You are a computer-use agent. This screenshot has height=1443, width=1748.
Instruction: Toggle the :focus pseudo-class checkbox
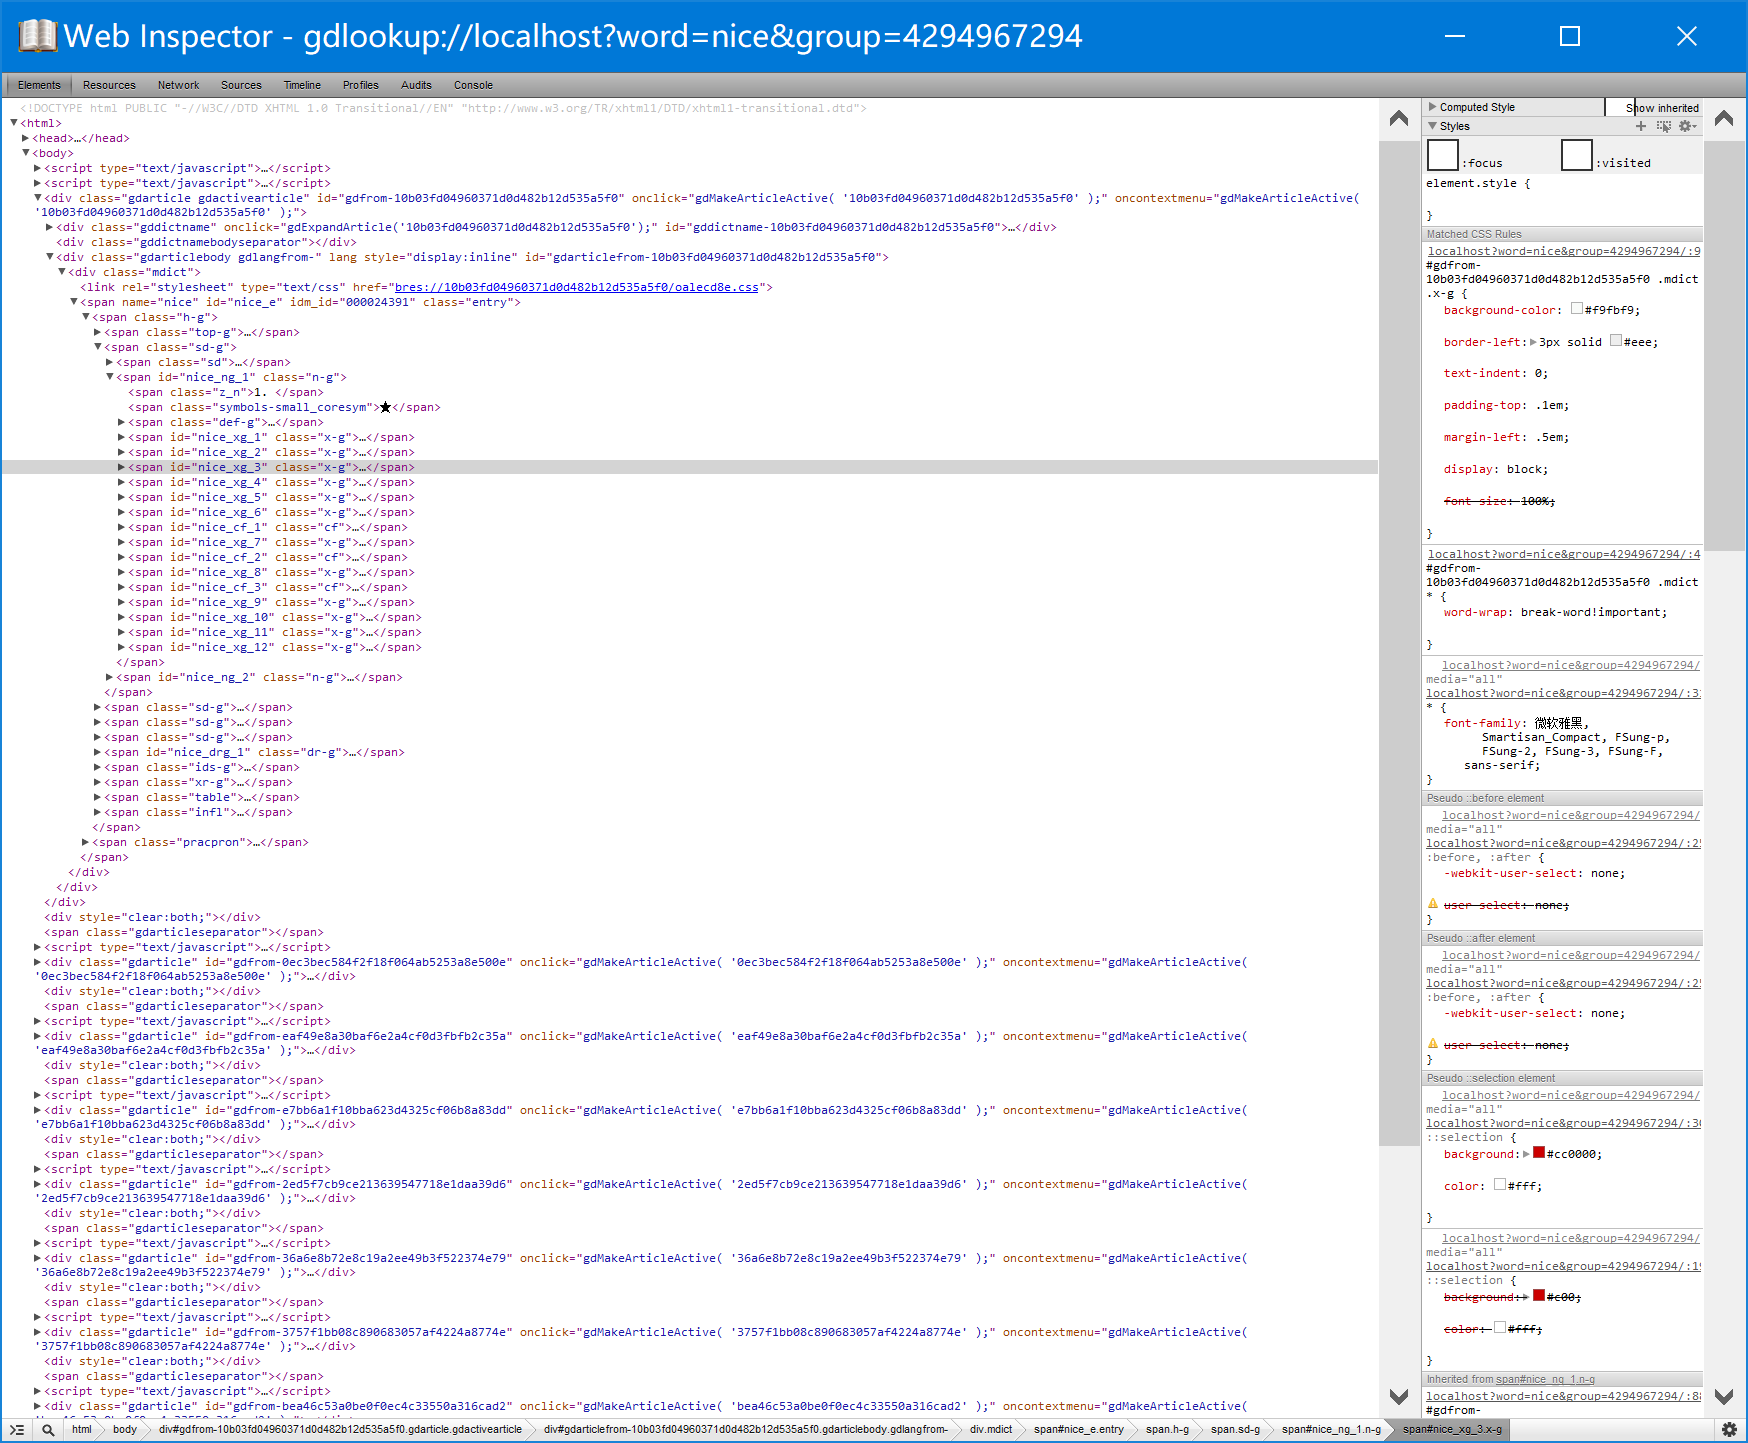[1442, 155]
